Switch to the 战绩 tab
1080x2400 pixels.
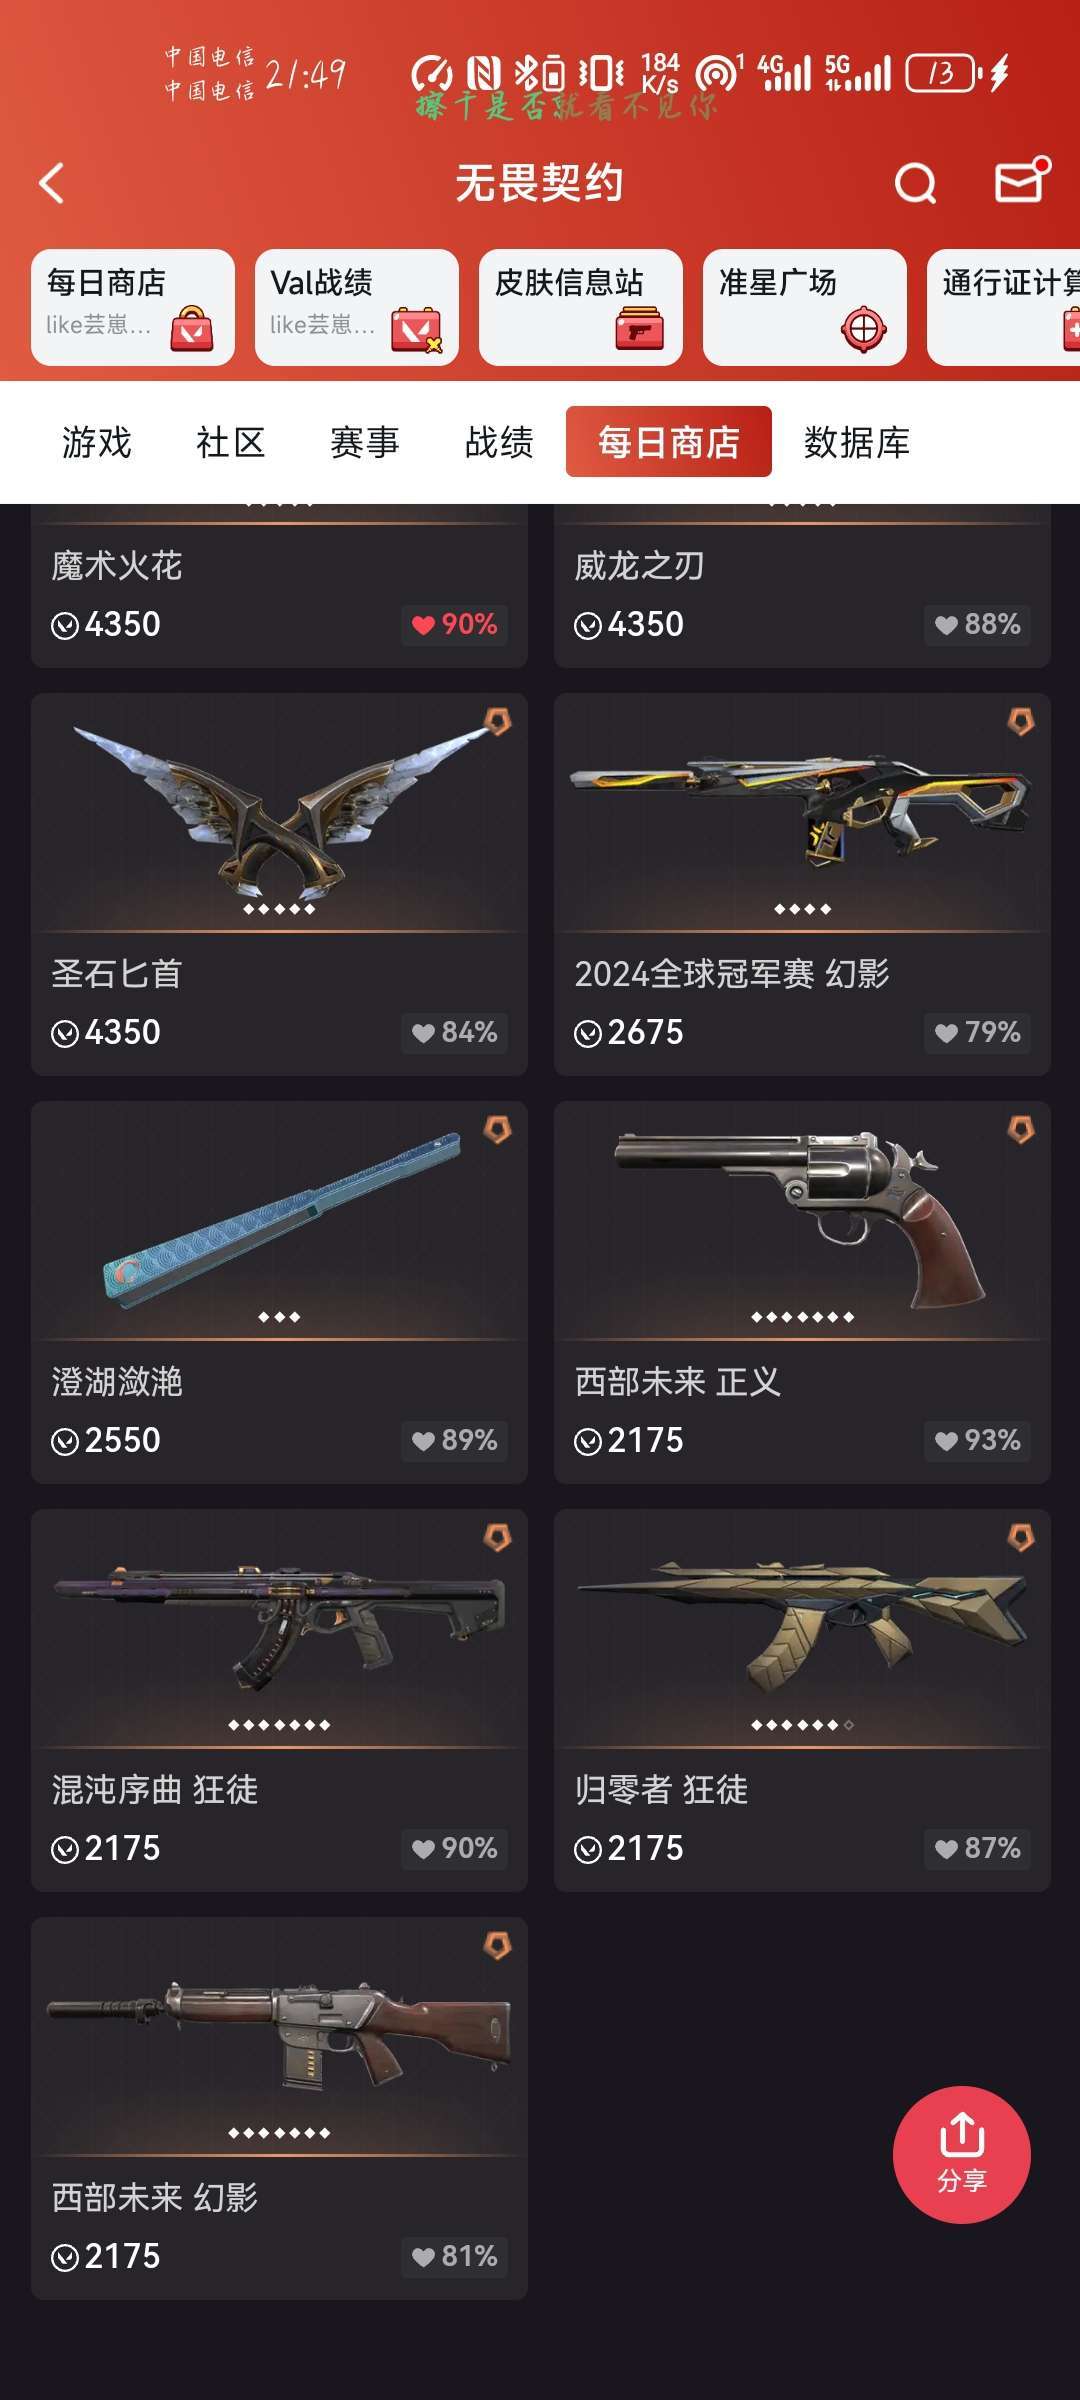click(499, 442)
